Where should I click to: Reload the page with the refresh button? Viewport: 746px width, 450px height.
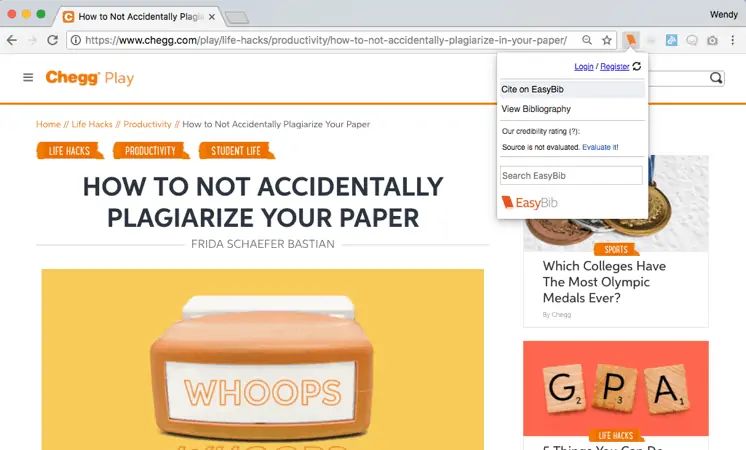(x=52, y=40)
